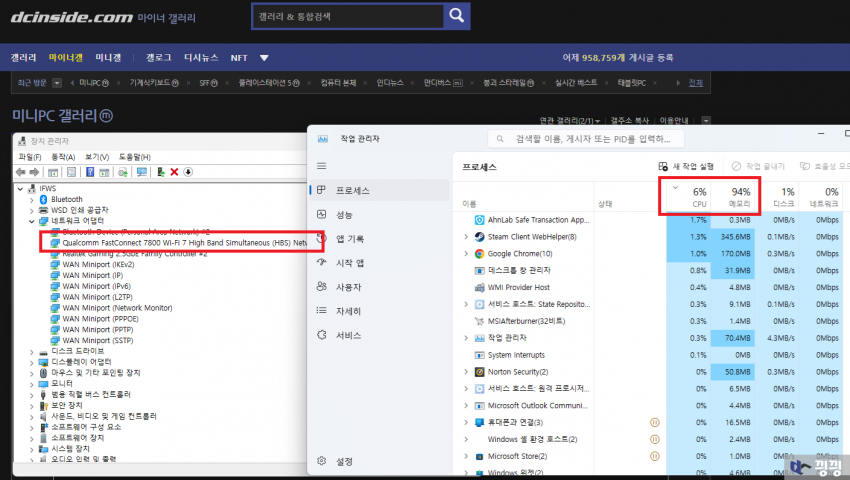Expand the Bluetooth device category
850x480 pixels.
[x=31, y=200]
